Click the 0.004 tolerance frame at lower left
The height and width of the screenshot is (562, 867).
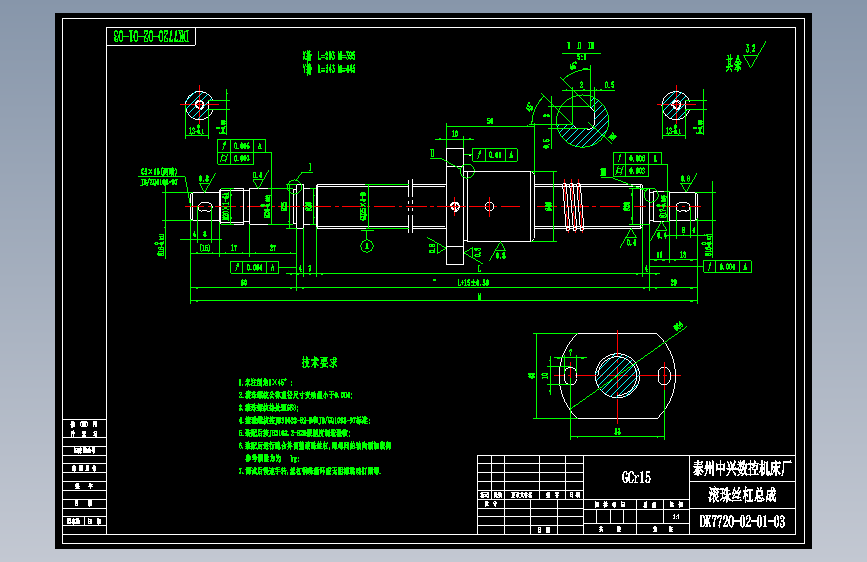pos(254,268)
